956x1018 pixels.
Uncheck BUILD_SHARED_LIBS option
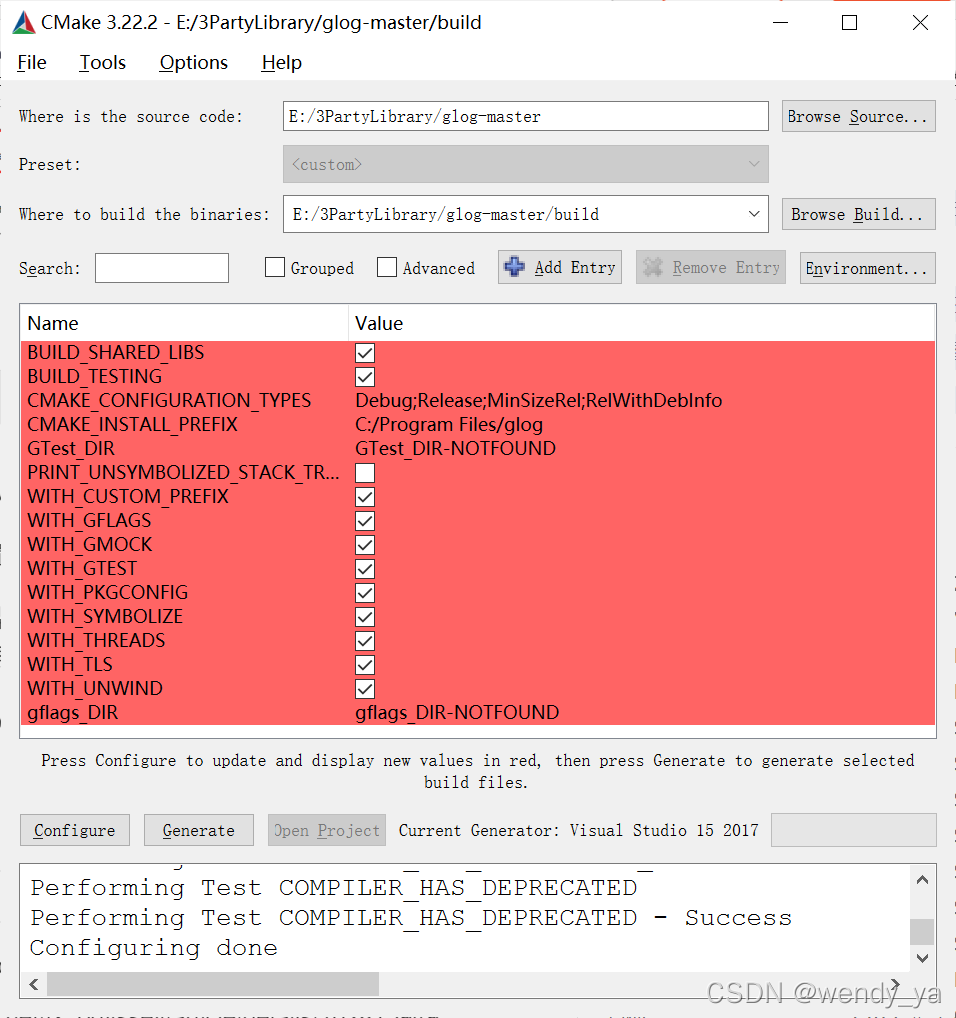click(x=365, y=353)
